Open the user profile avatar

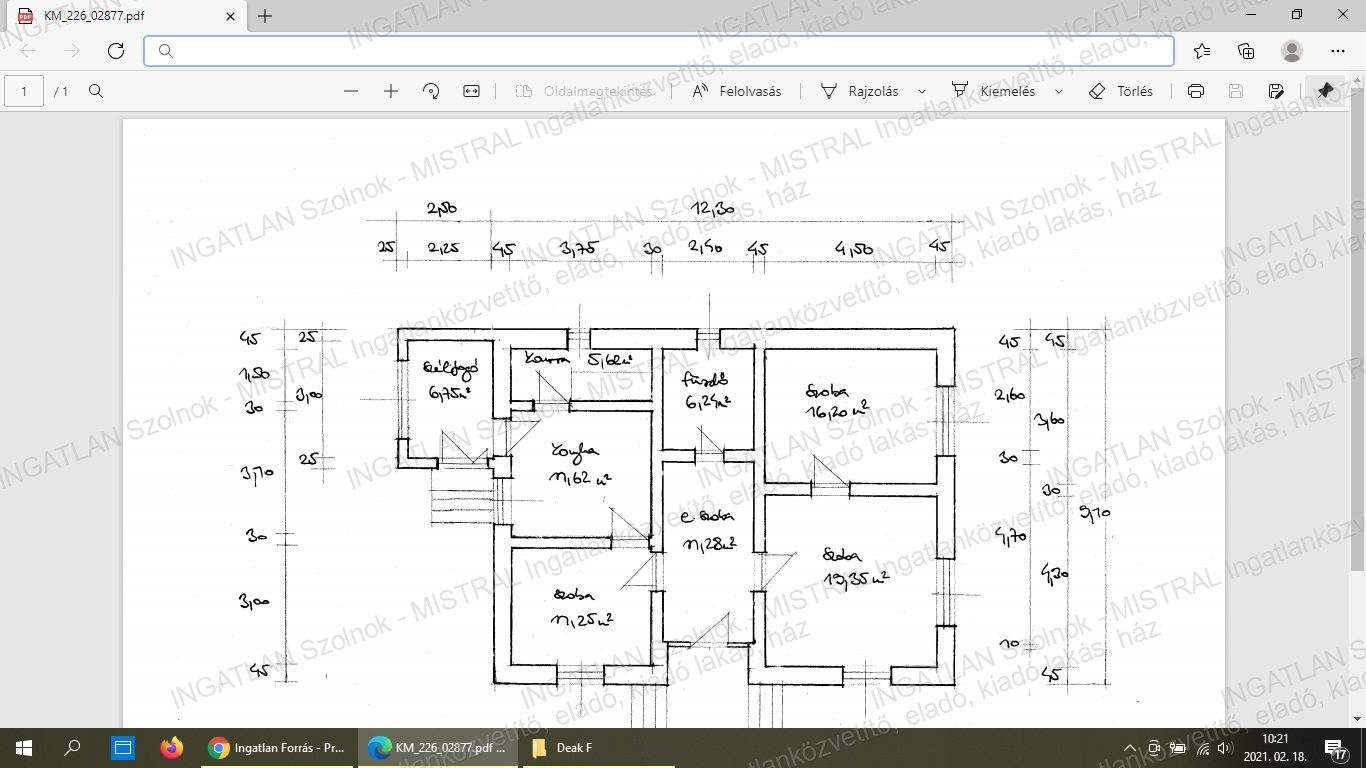(x=1292, y=51)
